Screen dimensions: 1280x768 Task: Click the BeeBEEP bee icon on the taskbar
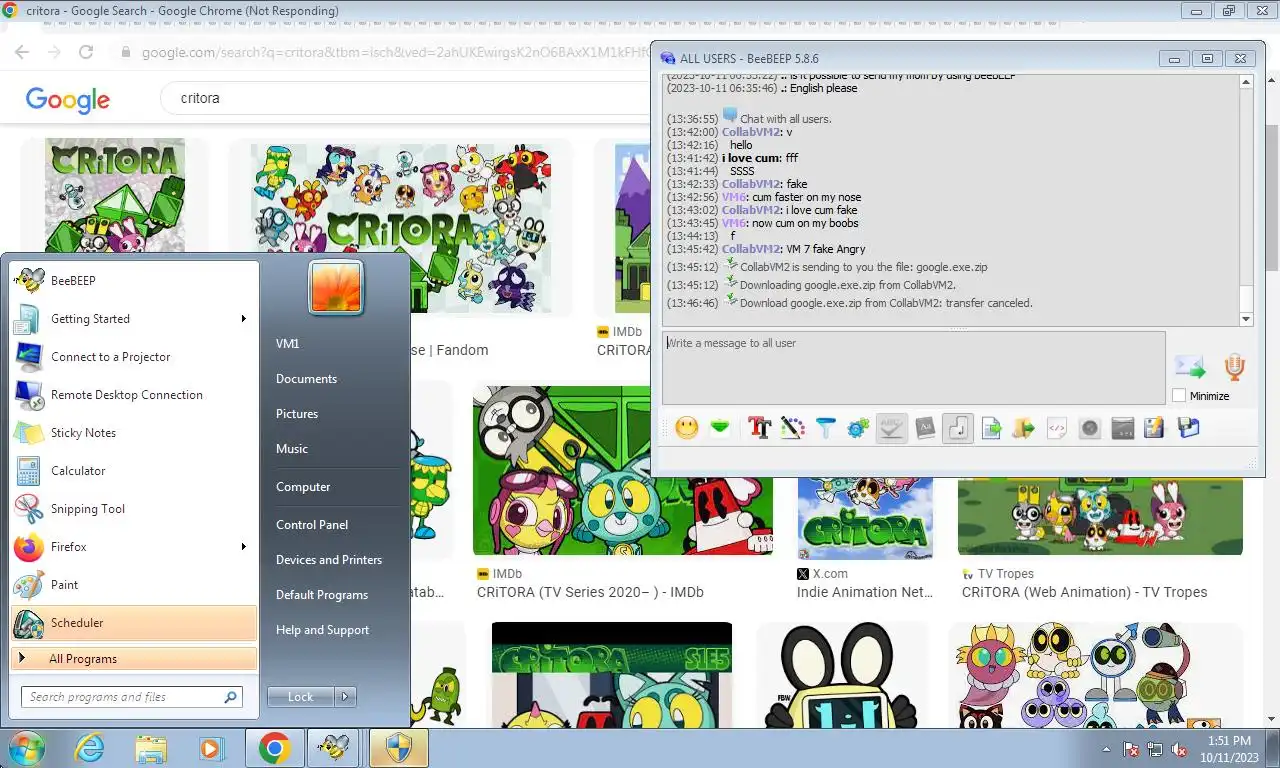333,748
